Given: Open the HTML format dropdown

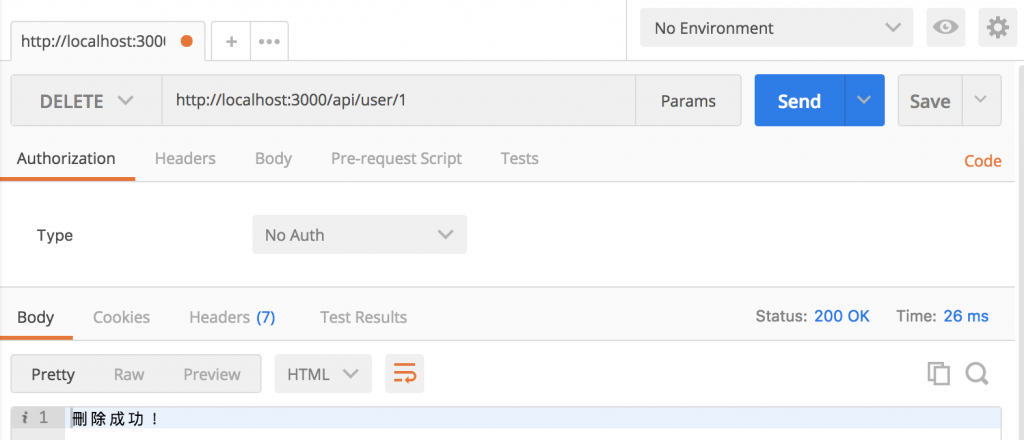Looking at the screenshot, I should click(x=322, y=374).
